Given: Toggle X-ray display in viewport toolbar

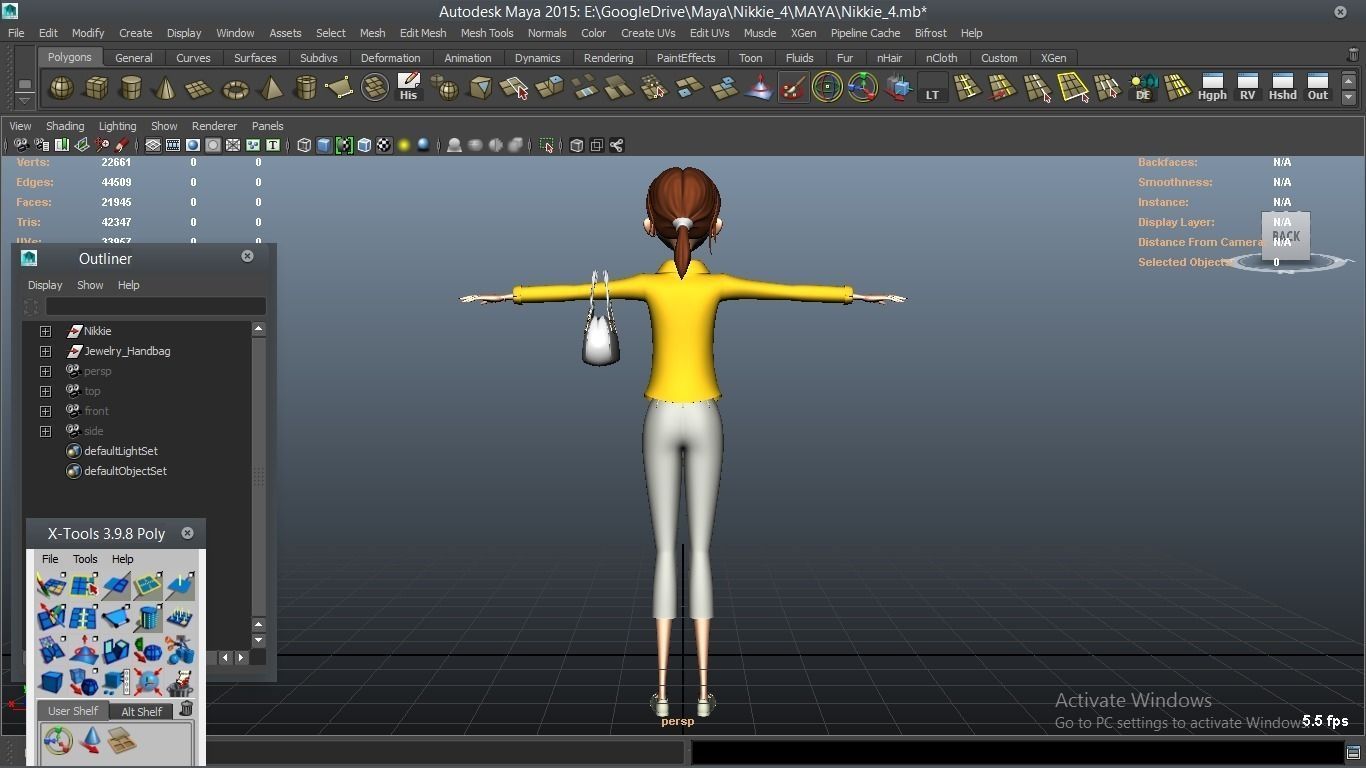Looking at the screenshot, I should (576, 145).
